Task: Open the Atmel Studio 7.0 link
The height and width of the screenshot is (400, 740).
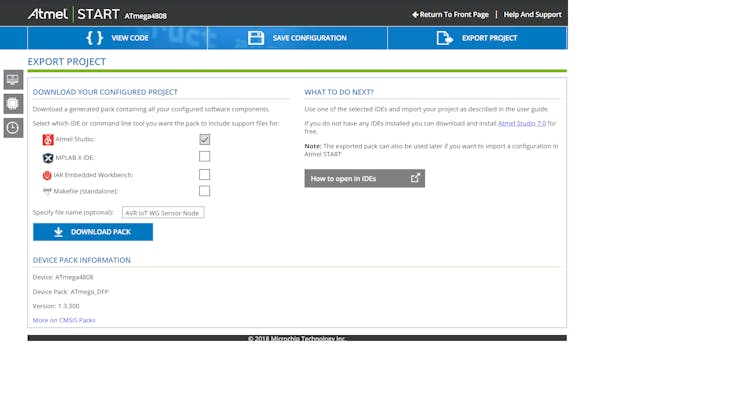Action: coord(521,123)
